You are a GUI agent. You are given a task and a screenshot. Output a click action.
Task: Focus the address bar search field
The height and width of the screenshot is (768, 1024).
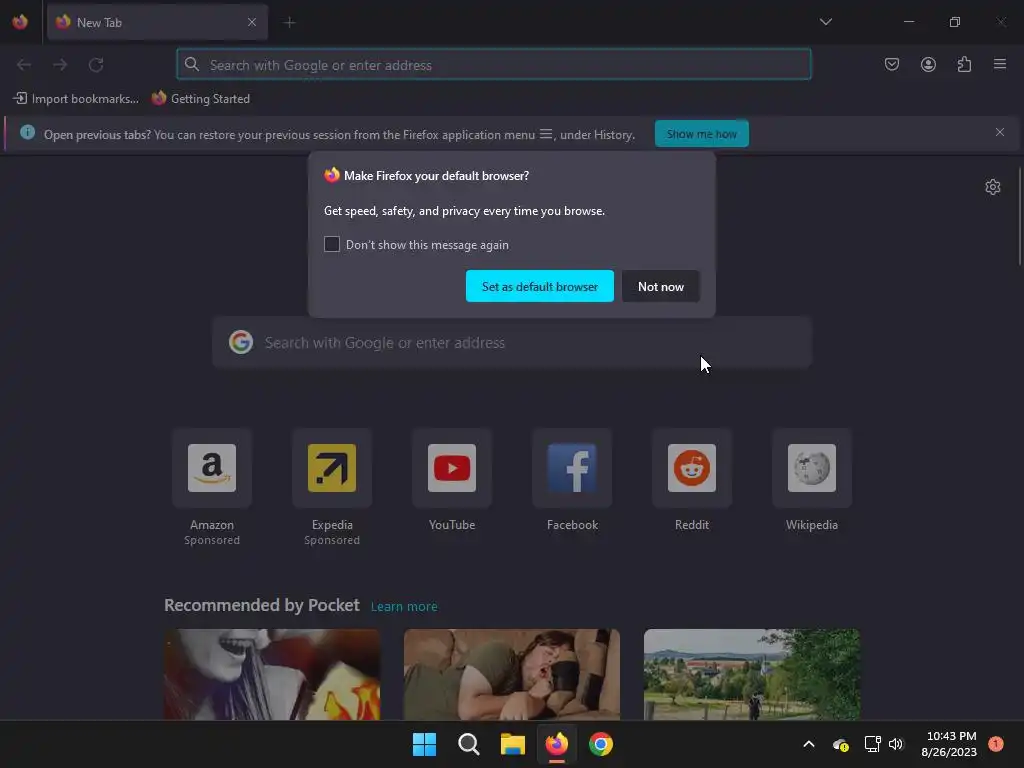(x=494, y=65)
